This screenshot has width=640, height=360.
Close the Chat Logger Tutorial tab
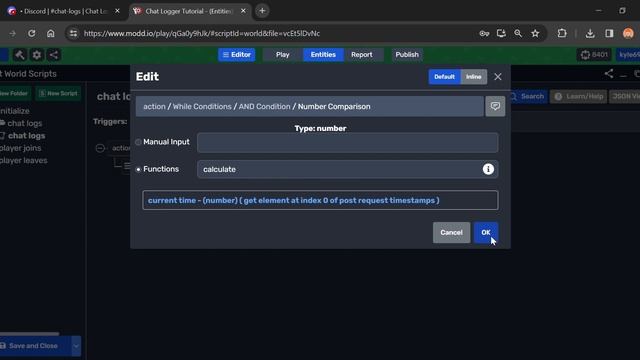[243, 11]
